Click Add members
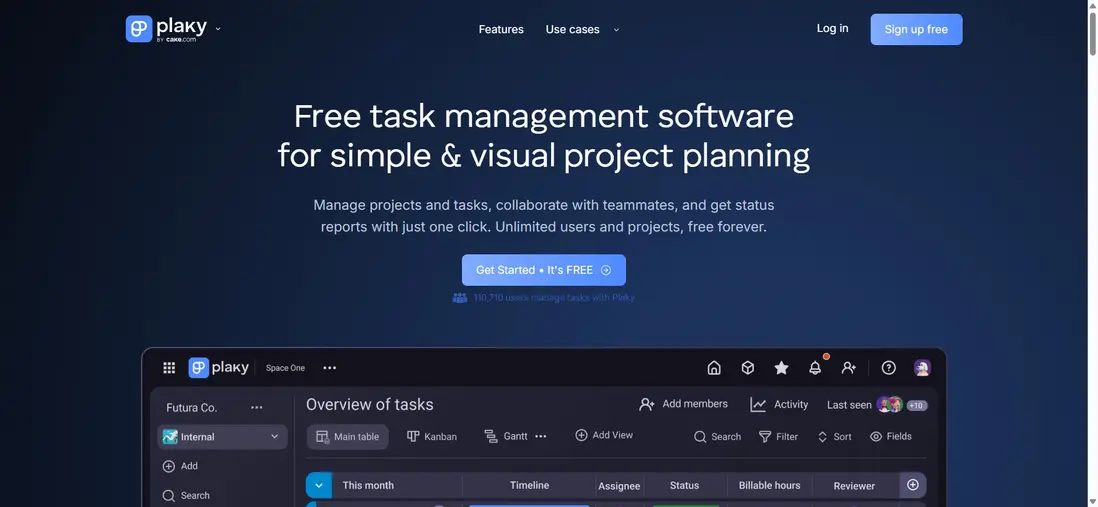Screen dimensions: 1098x507 683,404
